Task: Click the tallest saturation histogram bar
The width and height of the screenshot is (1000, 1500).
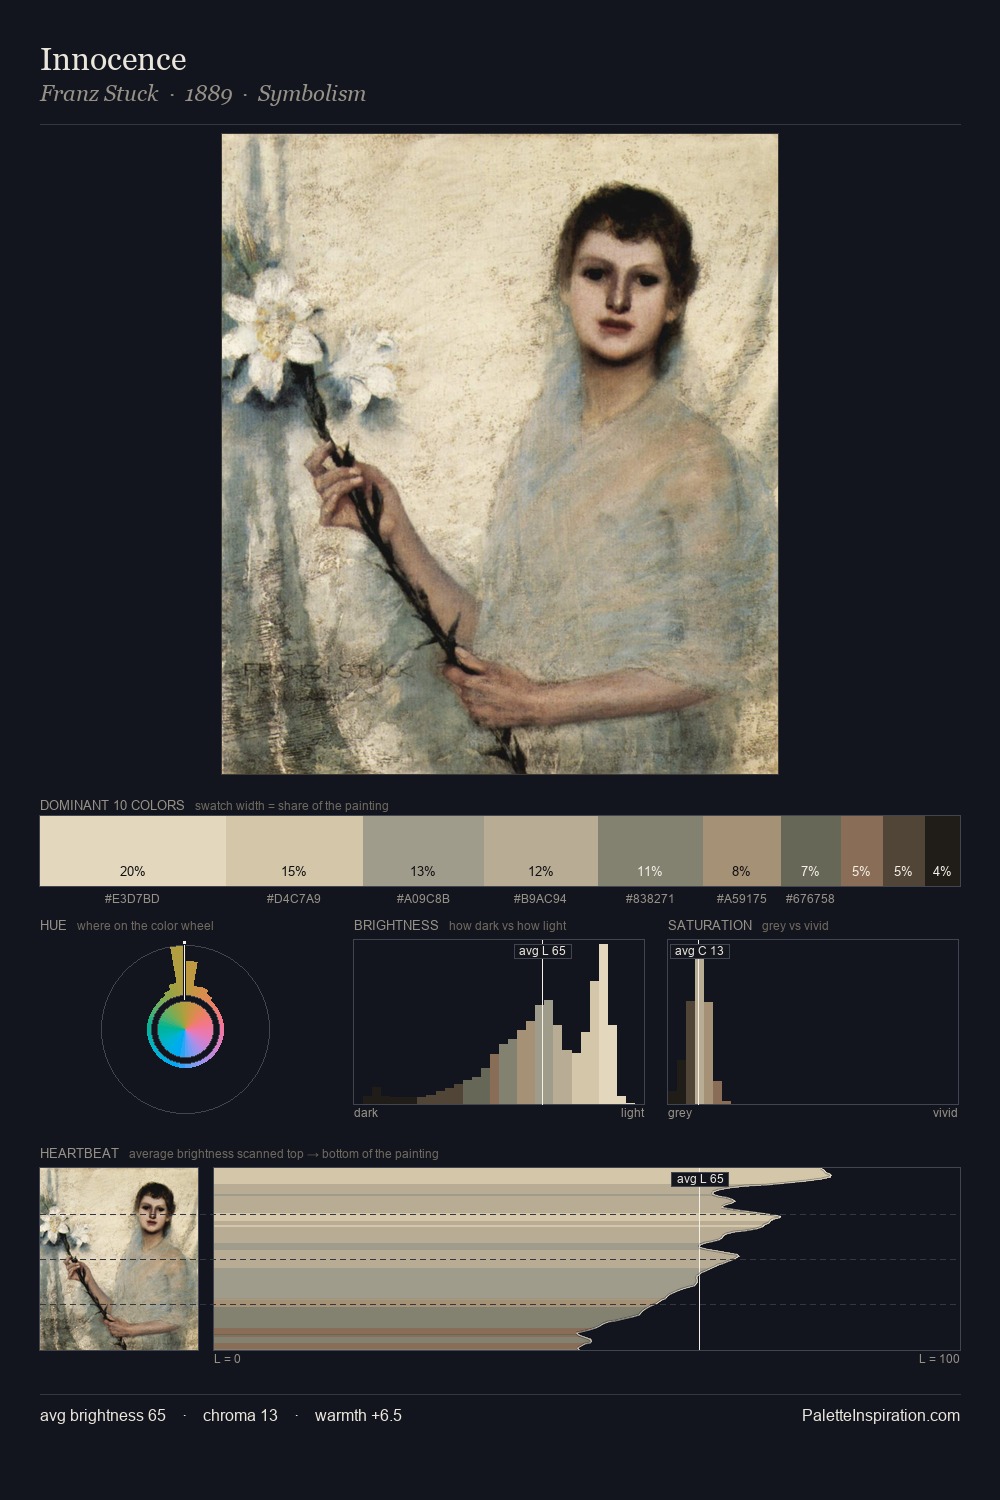Action: pos(700,1024)
